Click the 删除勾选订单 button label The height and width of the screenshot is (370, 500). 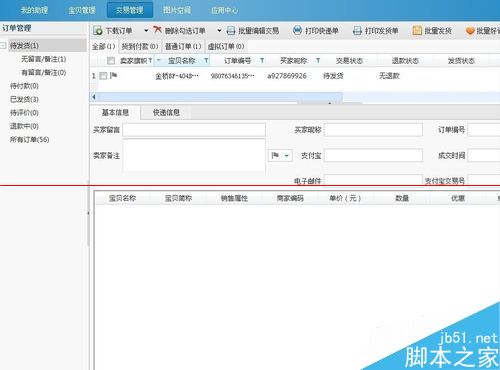pos(185,31)
